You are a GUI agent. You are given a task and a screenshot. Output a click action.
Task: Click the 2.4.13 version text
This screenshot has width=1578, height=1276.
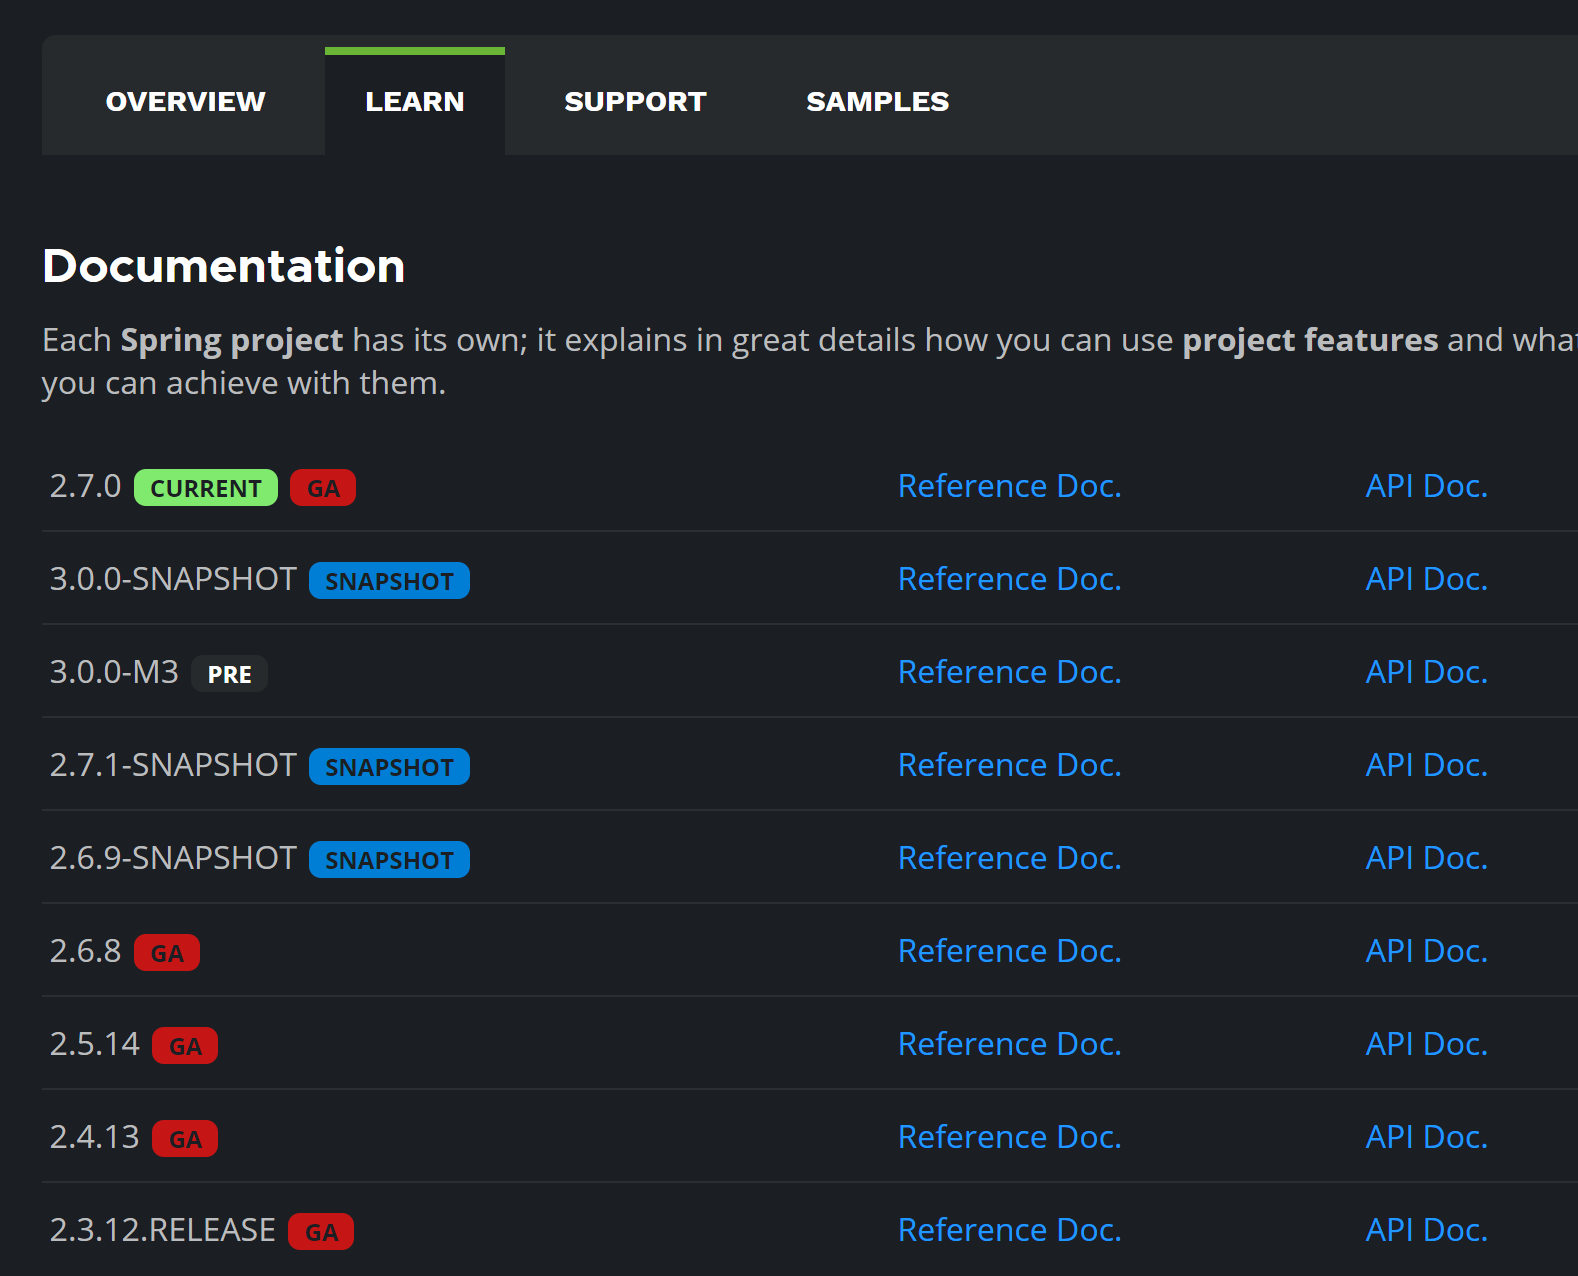(95, 1137)
